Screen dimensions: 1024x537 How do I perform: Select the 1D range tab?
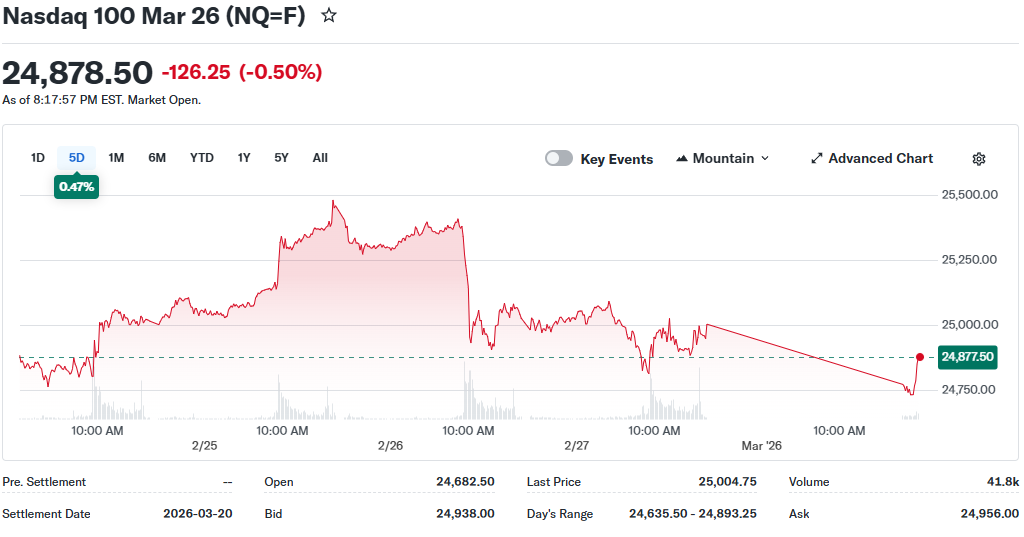[38, 158]
